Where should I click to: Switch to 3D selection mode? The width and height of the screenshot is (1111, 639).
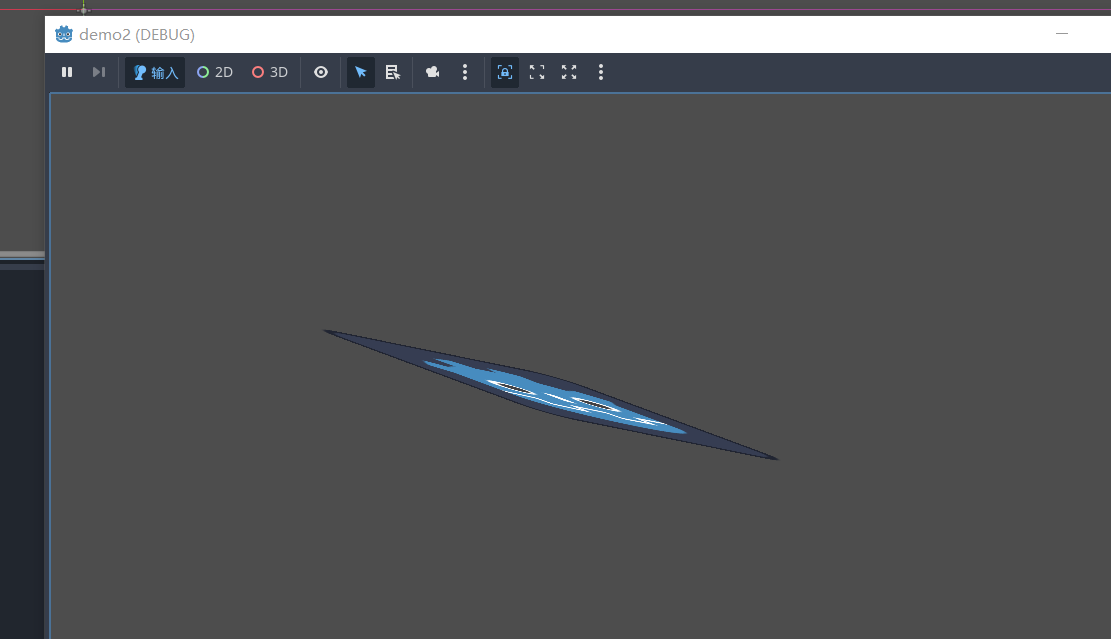pos(270,72)
